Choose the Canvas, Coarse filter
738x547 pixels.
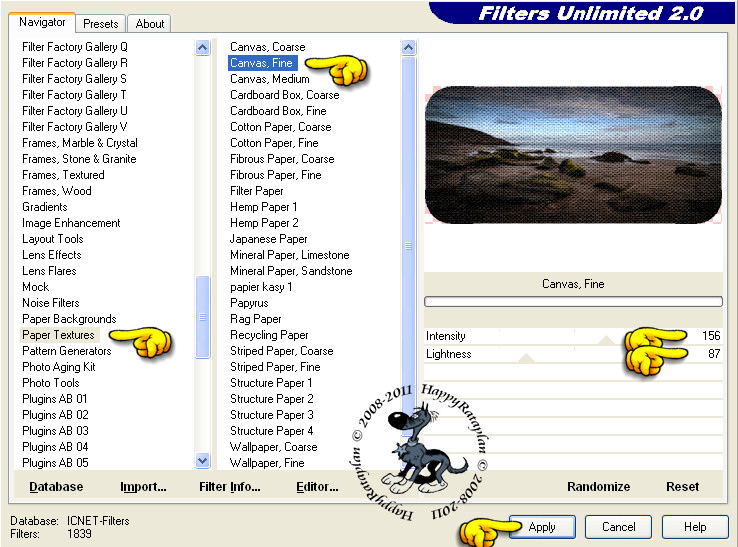[x=268, y=47]
